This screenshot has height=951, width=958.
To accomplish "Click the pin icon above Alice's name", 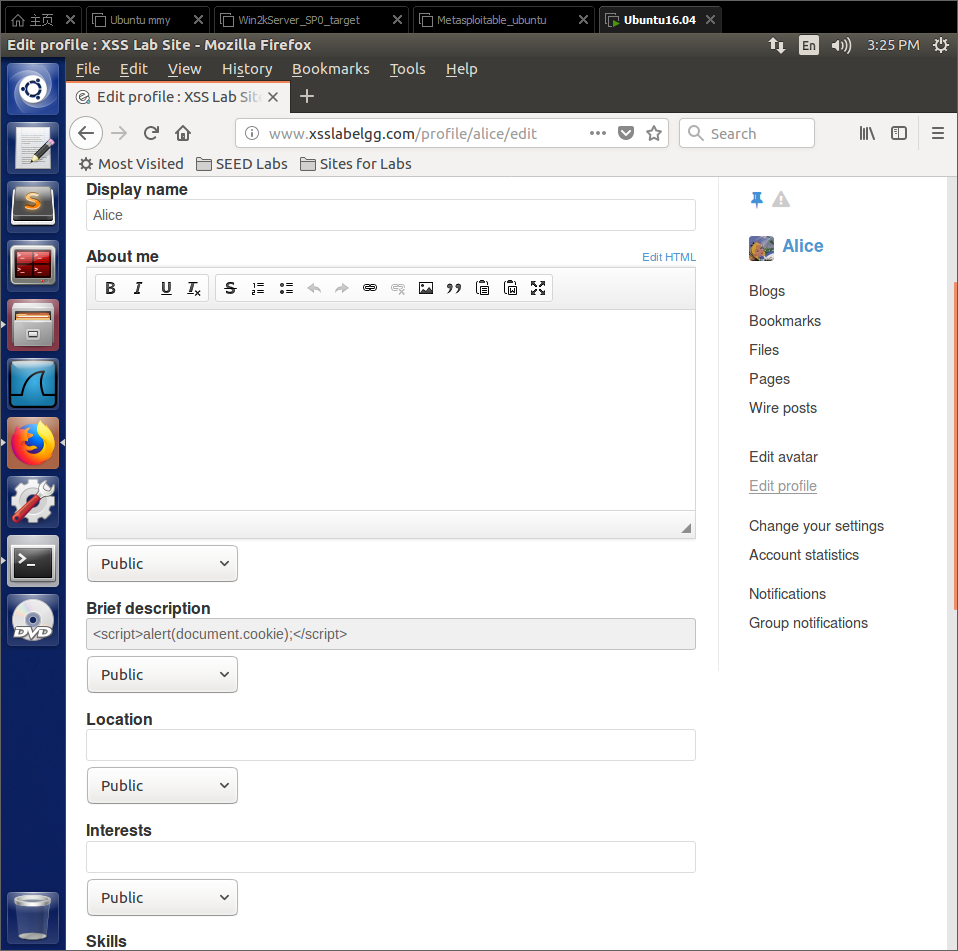I will (756, 200).
